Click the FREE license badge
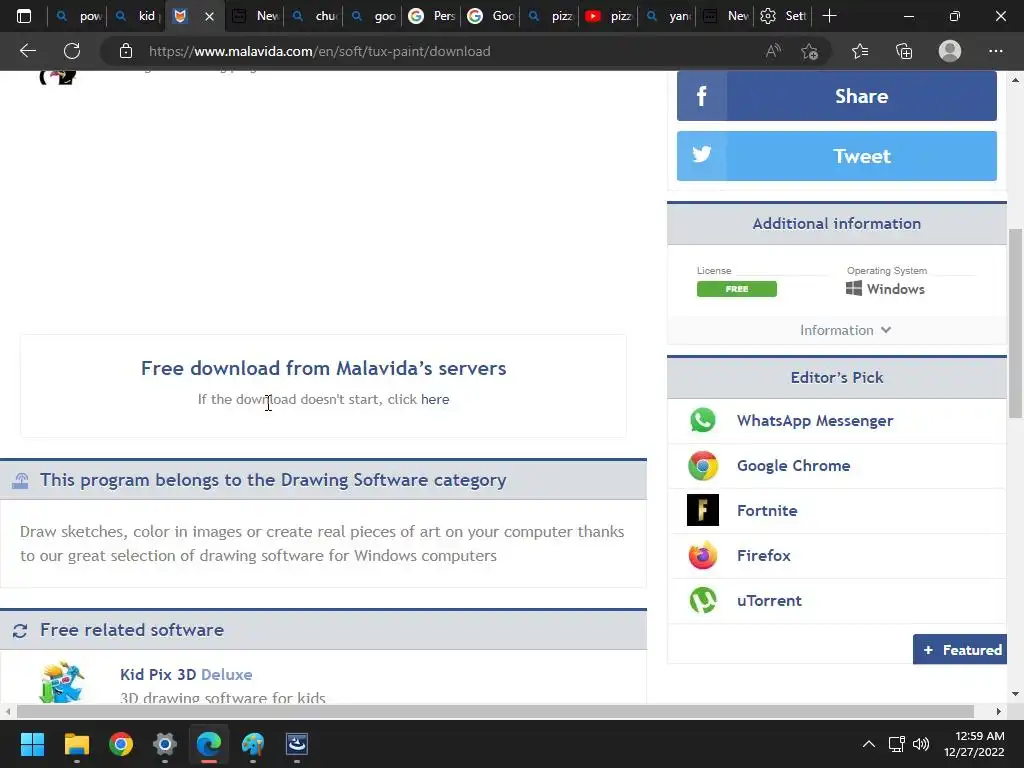 (x=737, y=289)
